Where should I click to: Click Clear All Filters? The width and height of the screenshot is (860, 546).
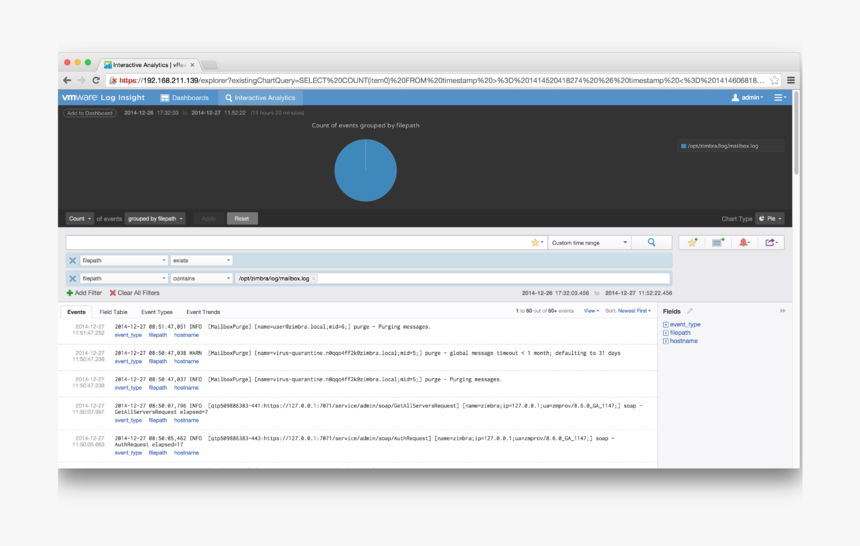(134, 293)
